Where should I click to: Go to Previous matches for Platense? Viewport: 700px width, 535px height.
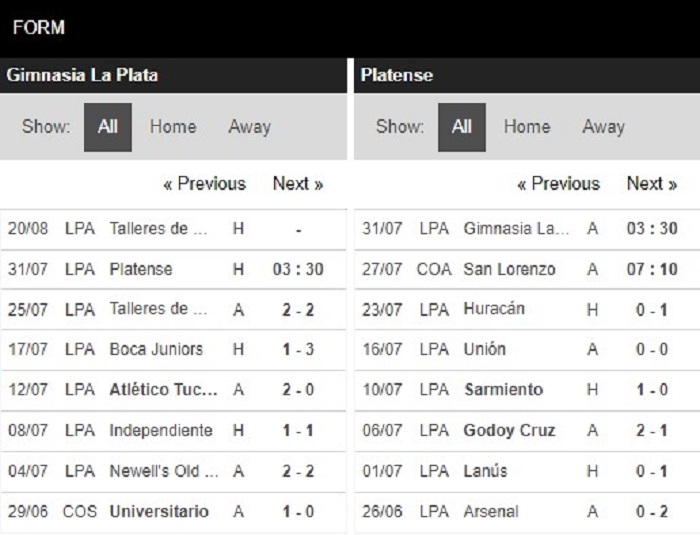click(x=558, y=184)
